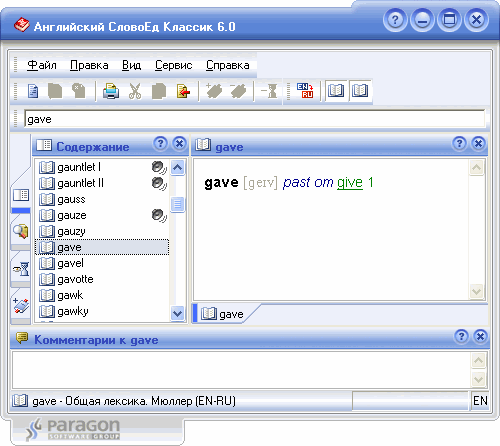Open the Файл menu
Image resolution: width=500 pixels, height=446 pixels.
(42, 65)
